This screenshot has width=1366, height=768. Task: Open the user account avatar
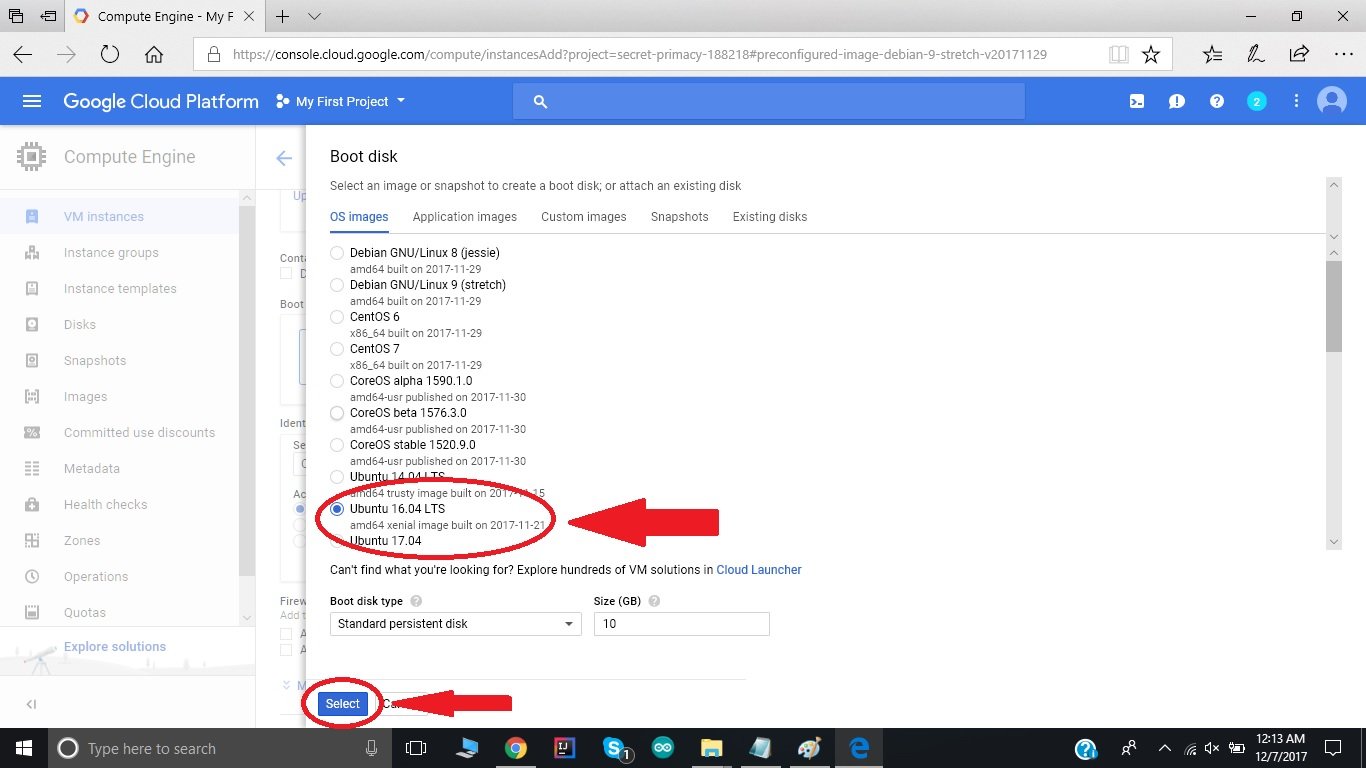coord(1332,101)
